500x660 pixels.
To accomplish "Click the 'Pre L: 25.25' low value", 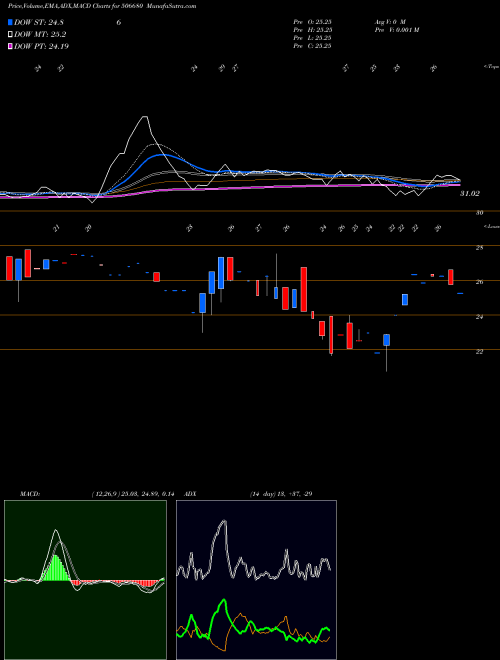I will tap(312, 38).
